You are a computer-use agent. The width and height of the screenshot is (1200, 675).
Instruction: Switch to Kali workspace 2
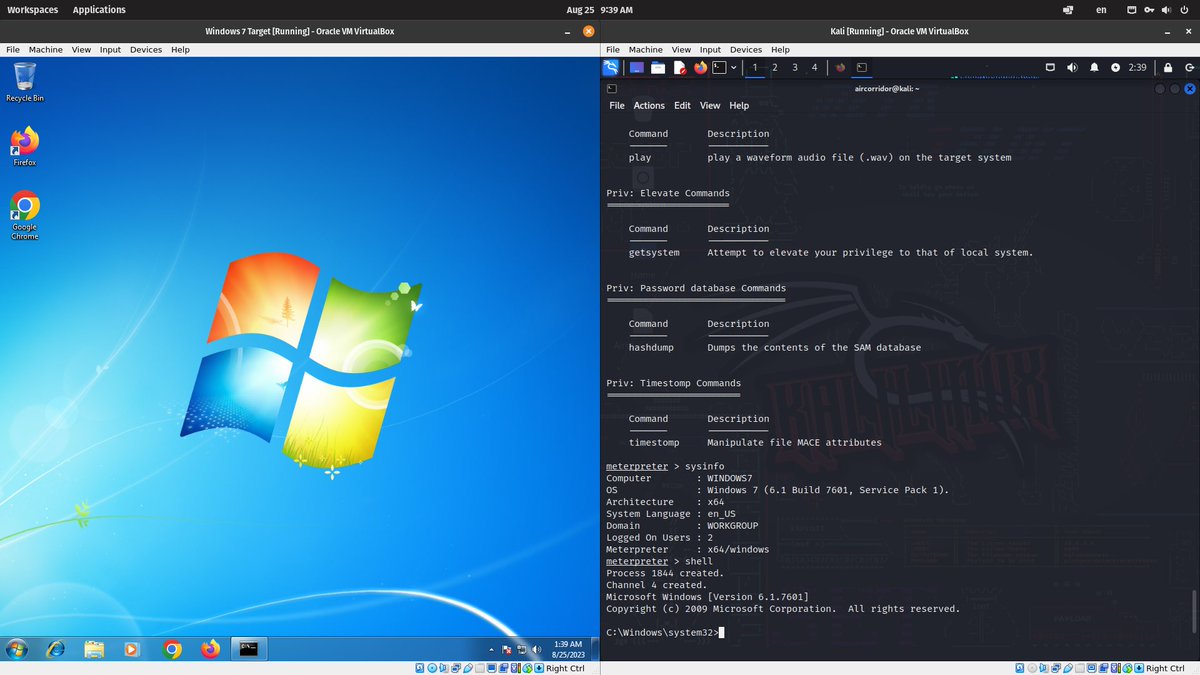[x=775, y=67]
